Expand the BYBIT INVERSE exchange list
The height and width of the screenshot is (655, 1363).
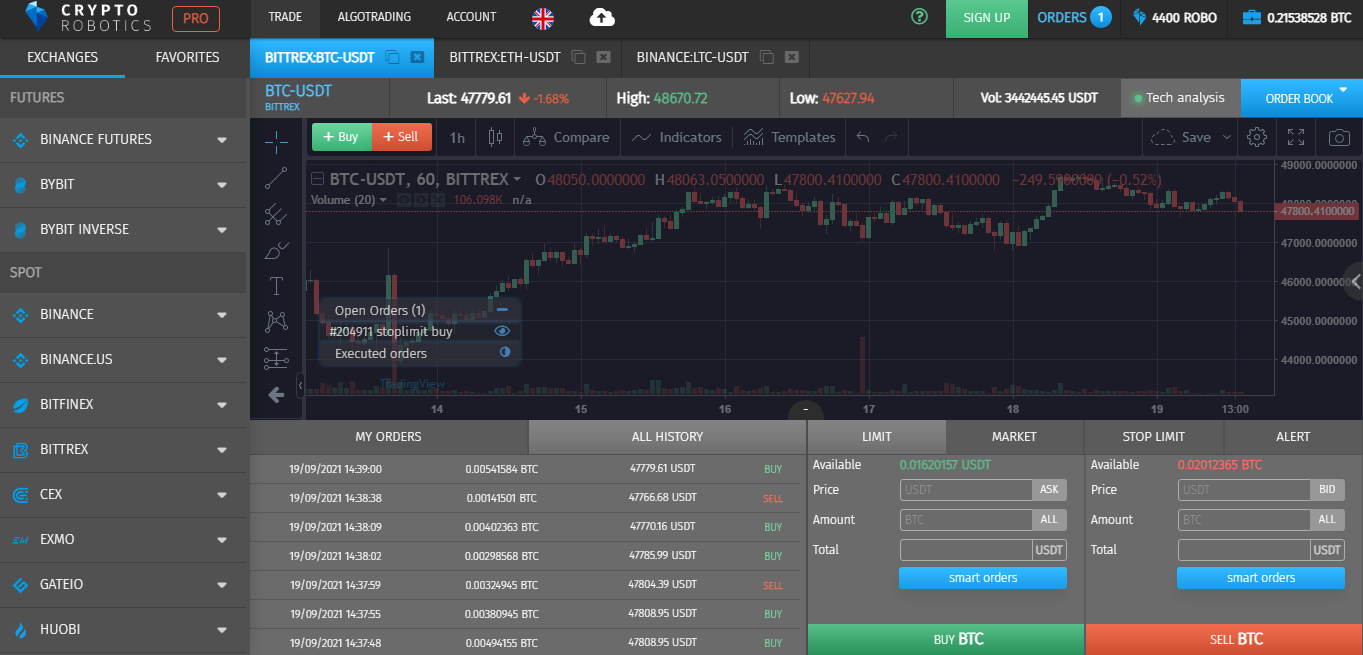coord(222,229)
